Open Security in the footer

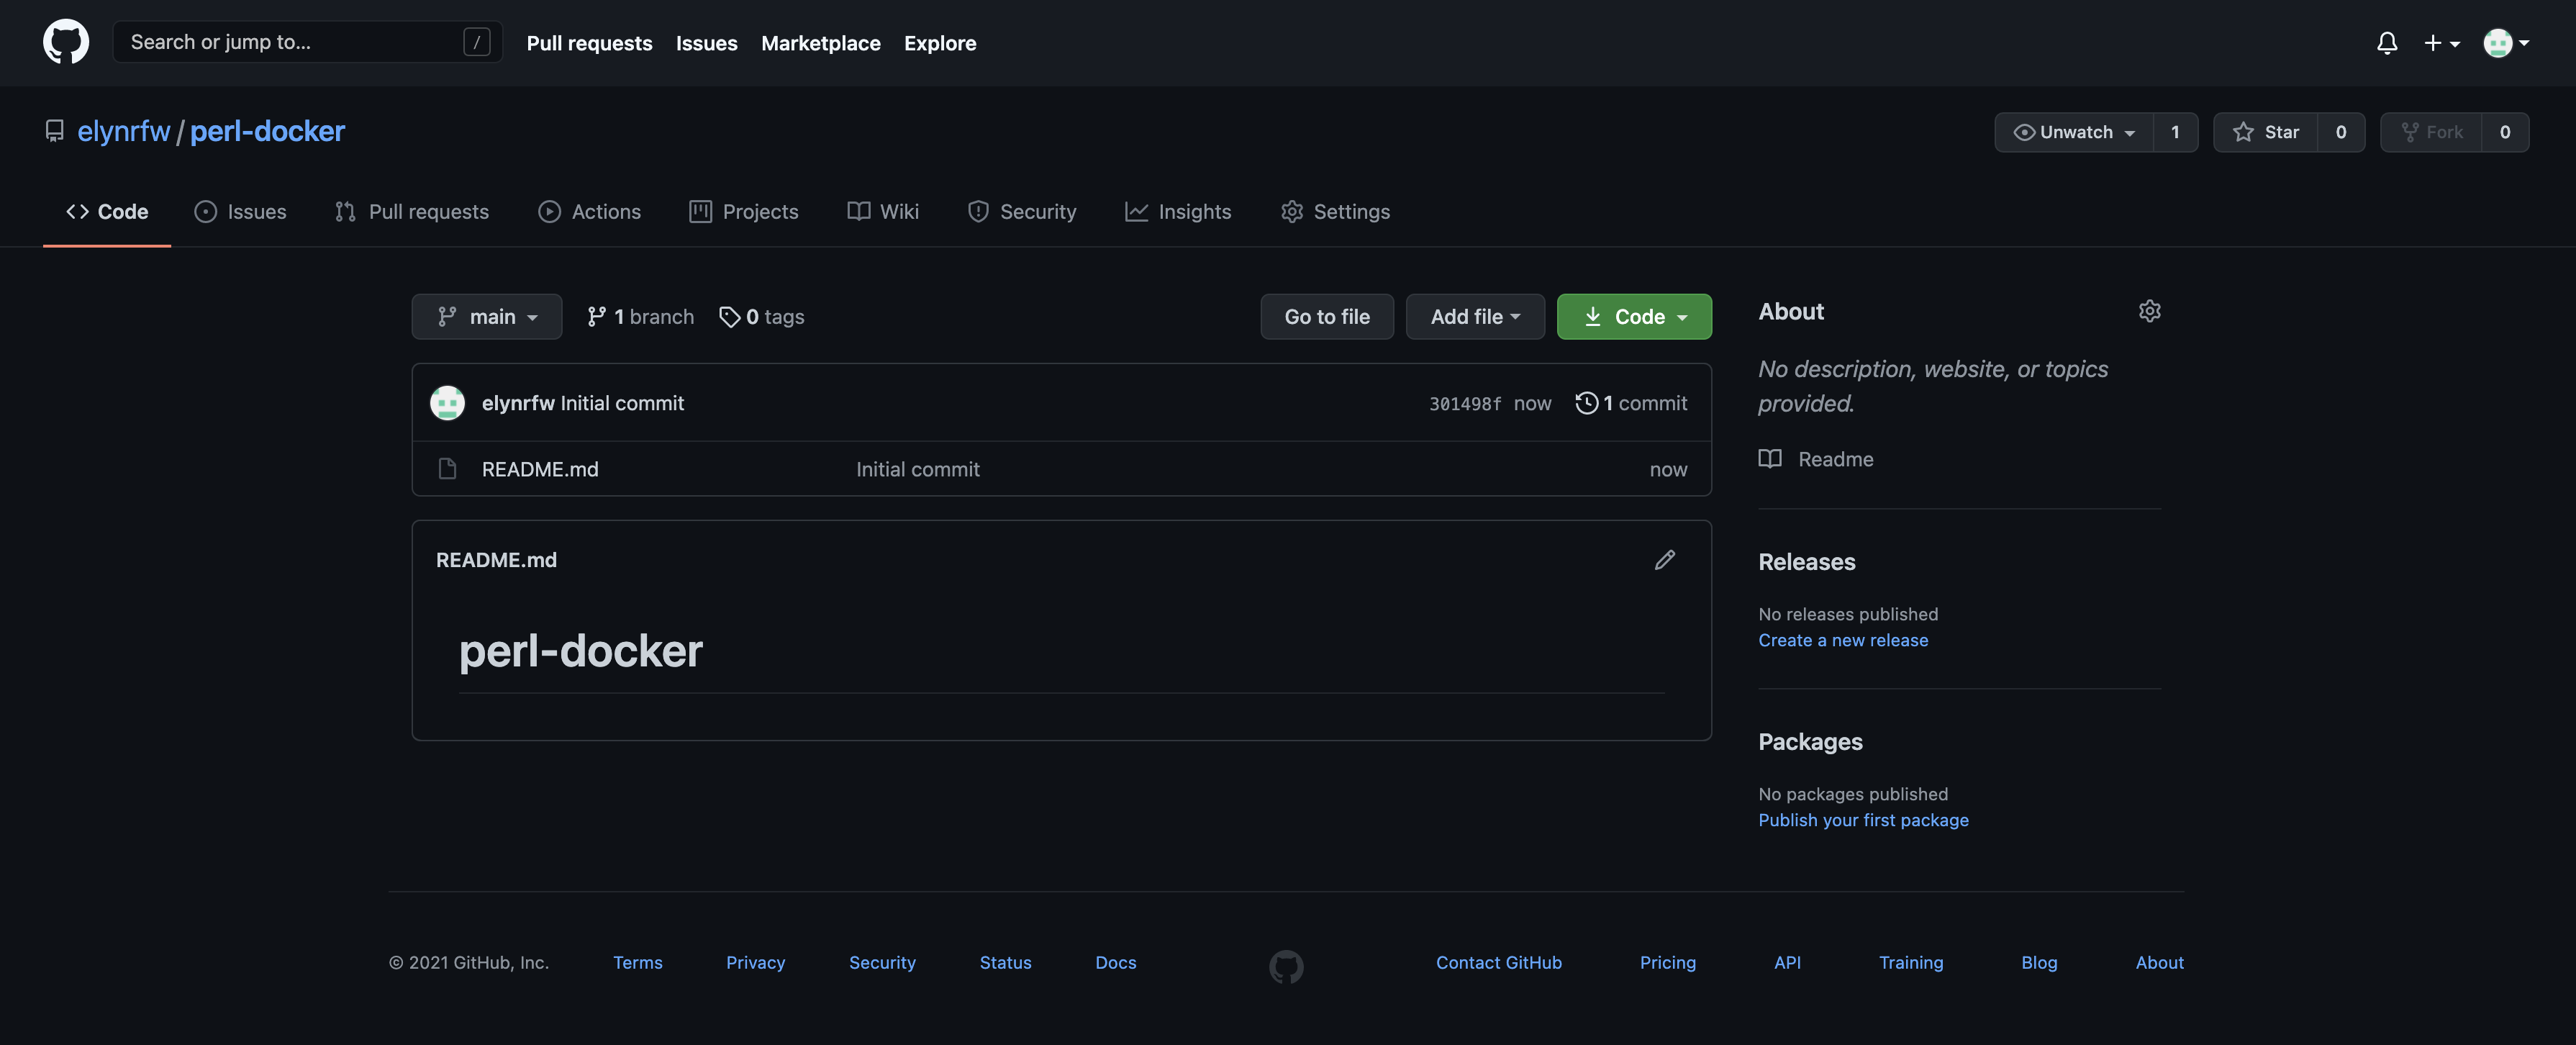882,962
